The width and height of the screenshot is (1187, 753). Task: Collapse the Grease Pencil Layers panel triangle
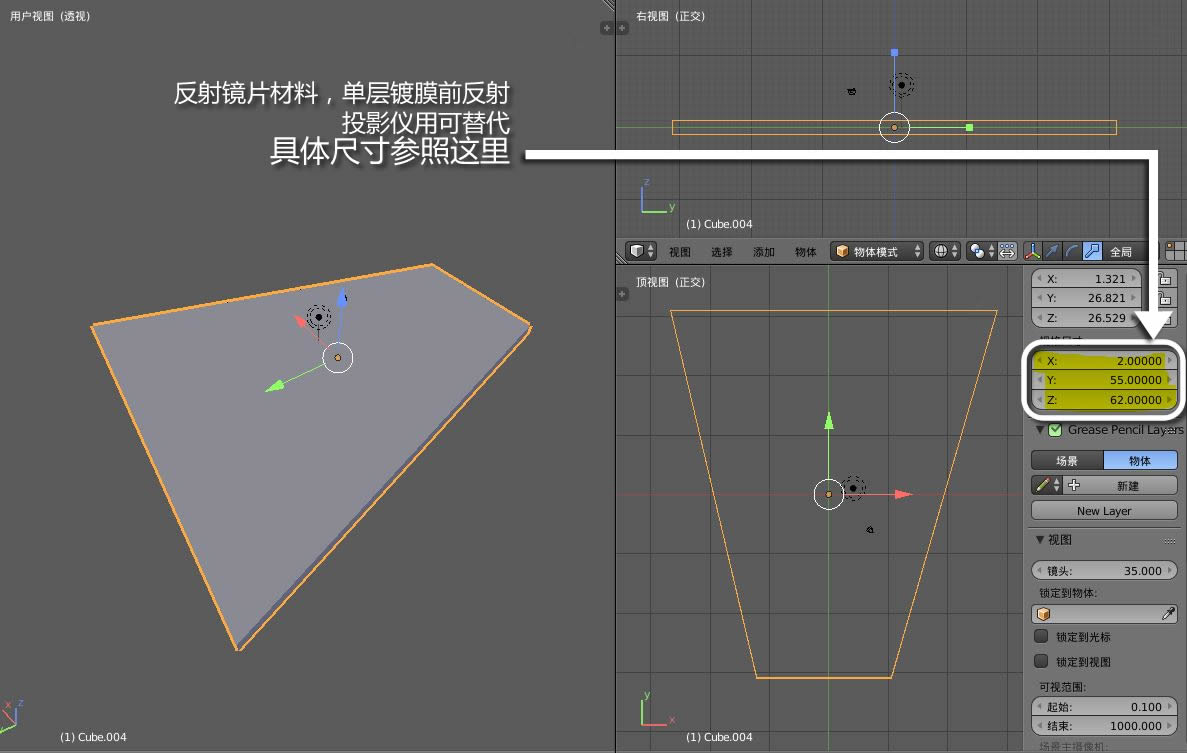[x=1040, y=430]
